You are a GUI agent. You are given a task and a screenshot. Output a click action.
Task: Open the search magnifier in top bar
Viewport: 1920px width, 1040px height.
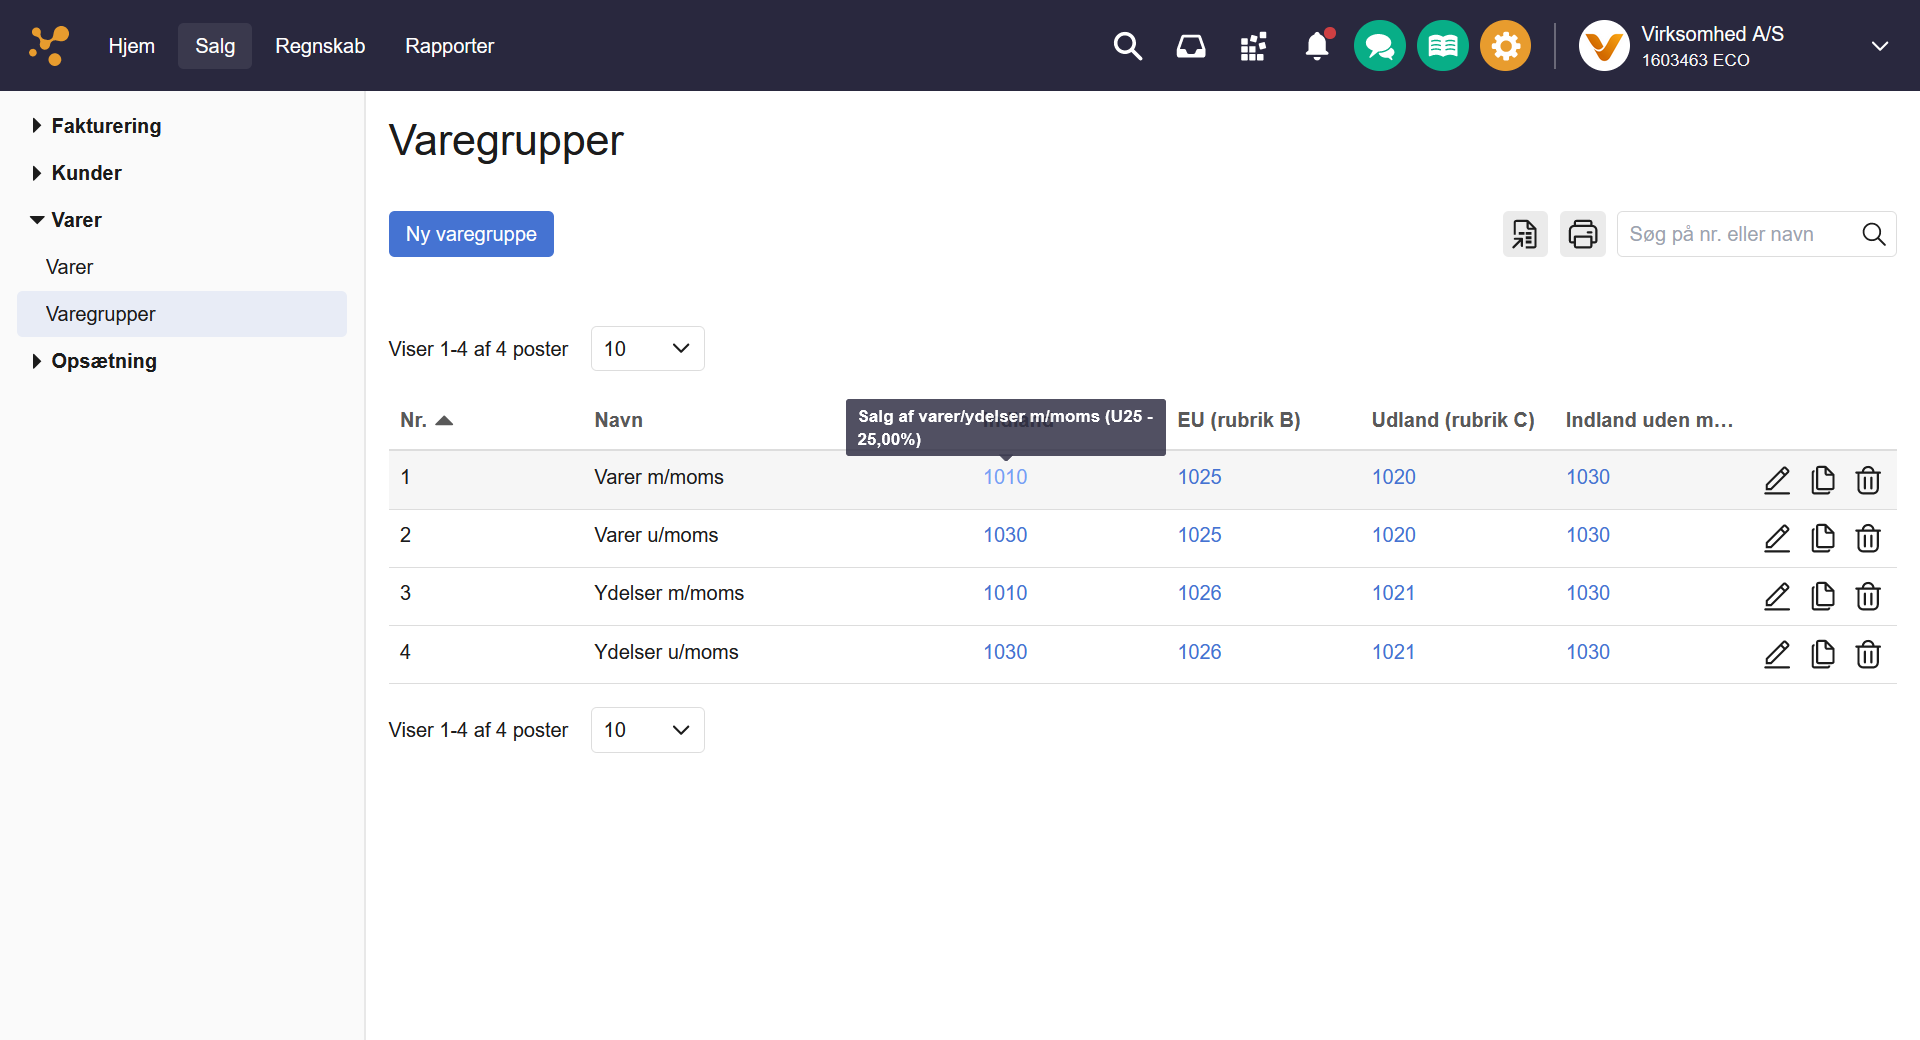1127,46
